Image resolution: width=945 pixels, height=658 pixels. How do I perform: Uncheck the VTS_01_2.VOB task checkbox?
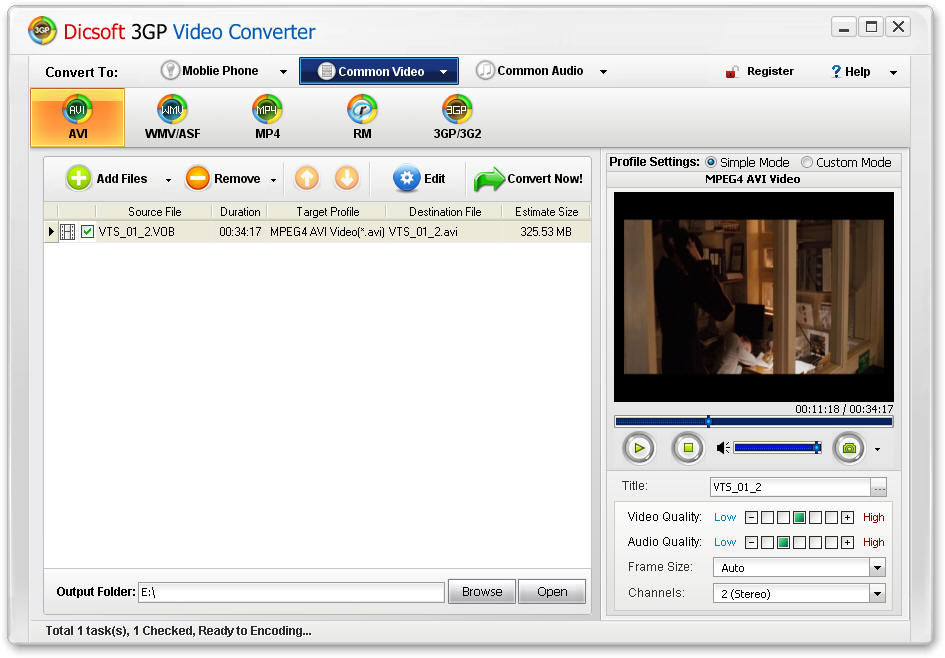pos(87,232)
